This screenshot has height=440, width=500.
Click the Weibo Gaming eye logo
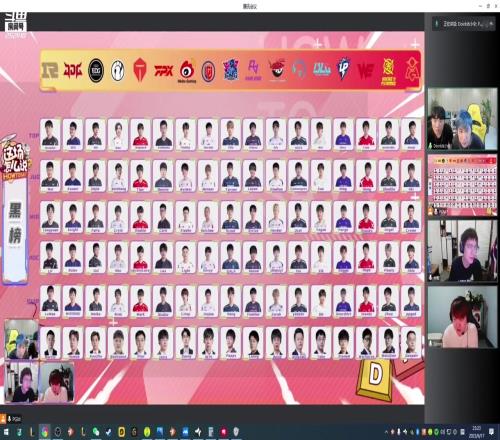pyautogui.click(x=187, y=71)
